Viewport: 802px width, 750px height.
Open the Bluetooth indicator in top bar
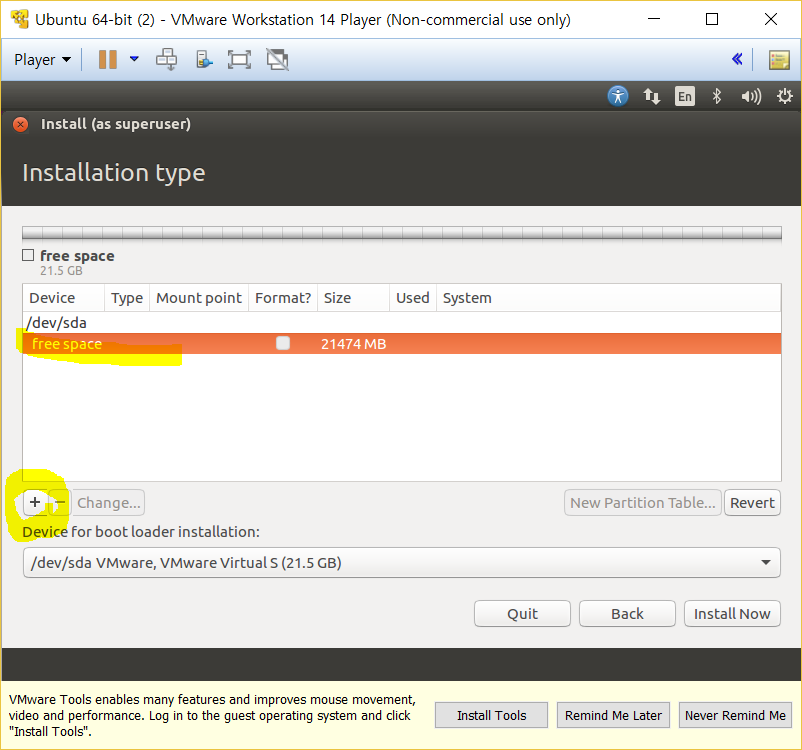coord(716,96)
